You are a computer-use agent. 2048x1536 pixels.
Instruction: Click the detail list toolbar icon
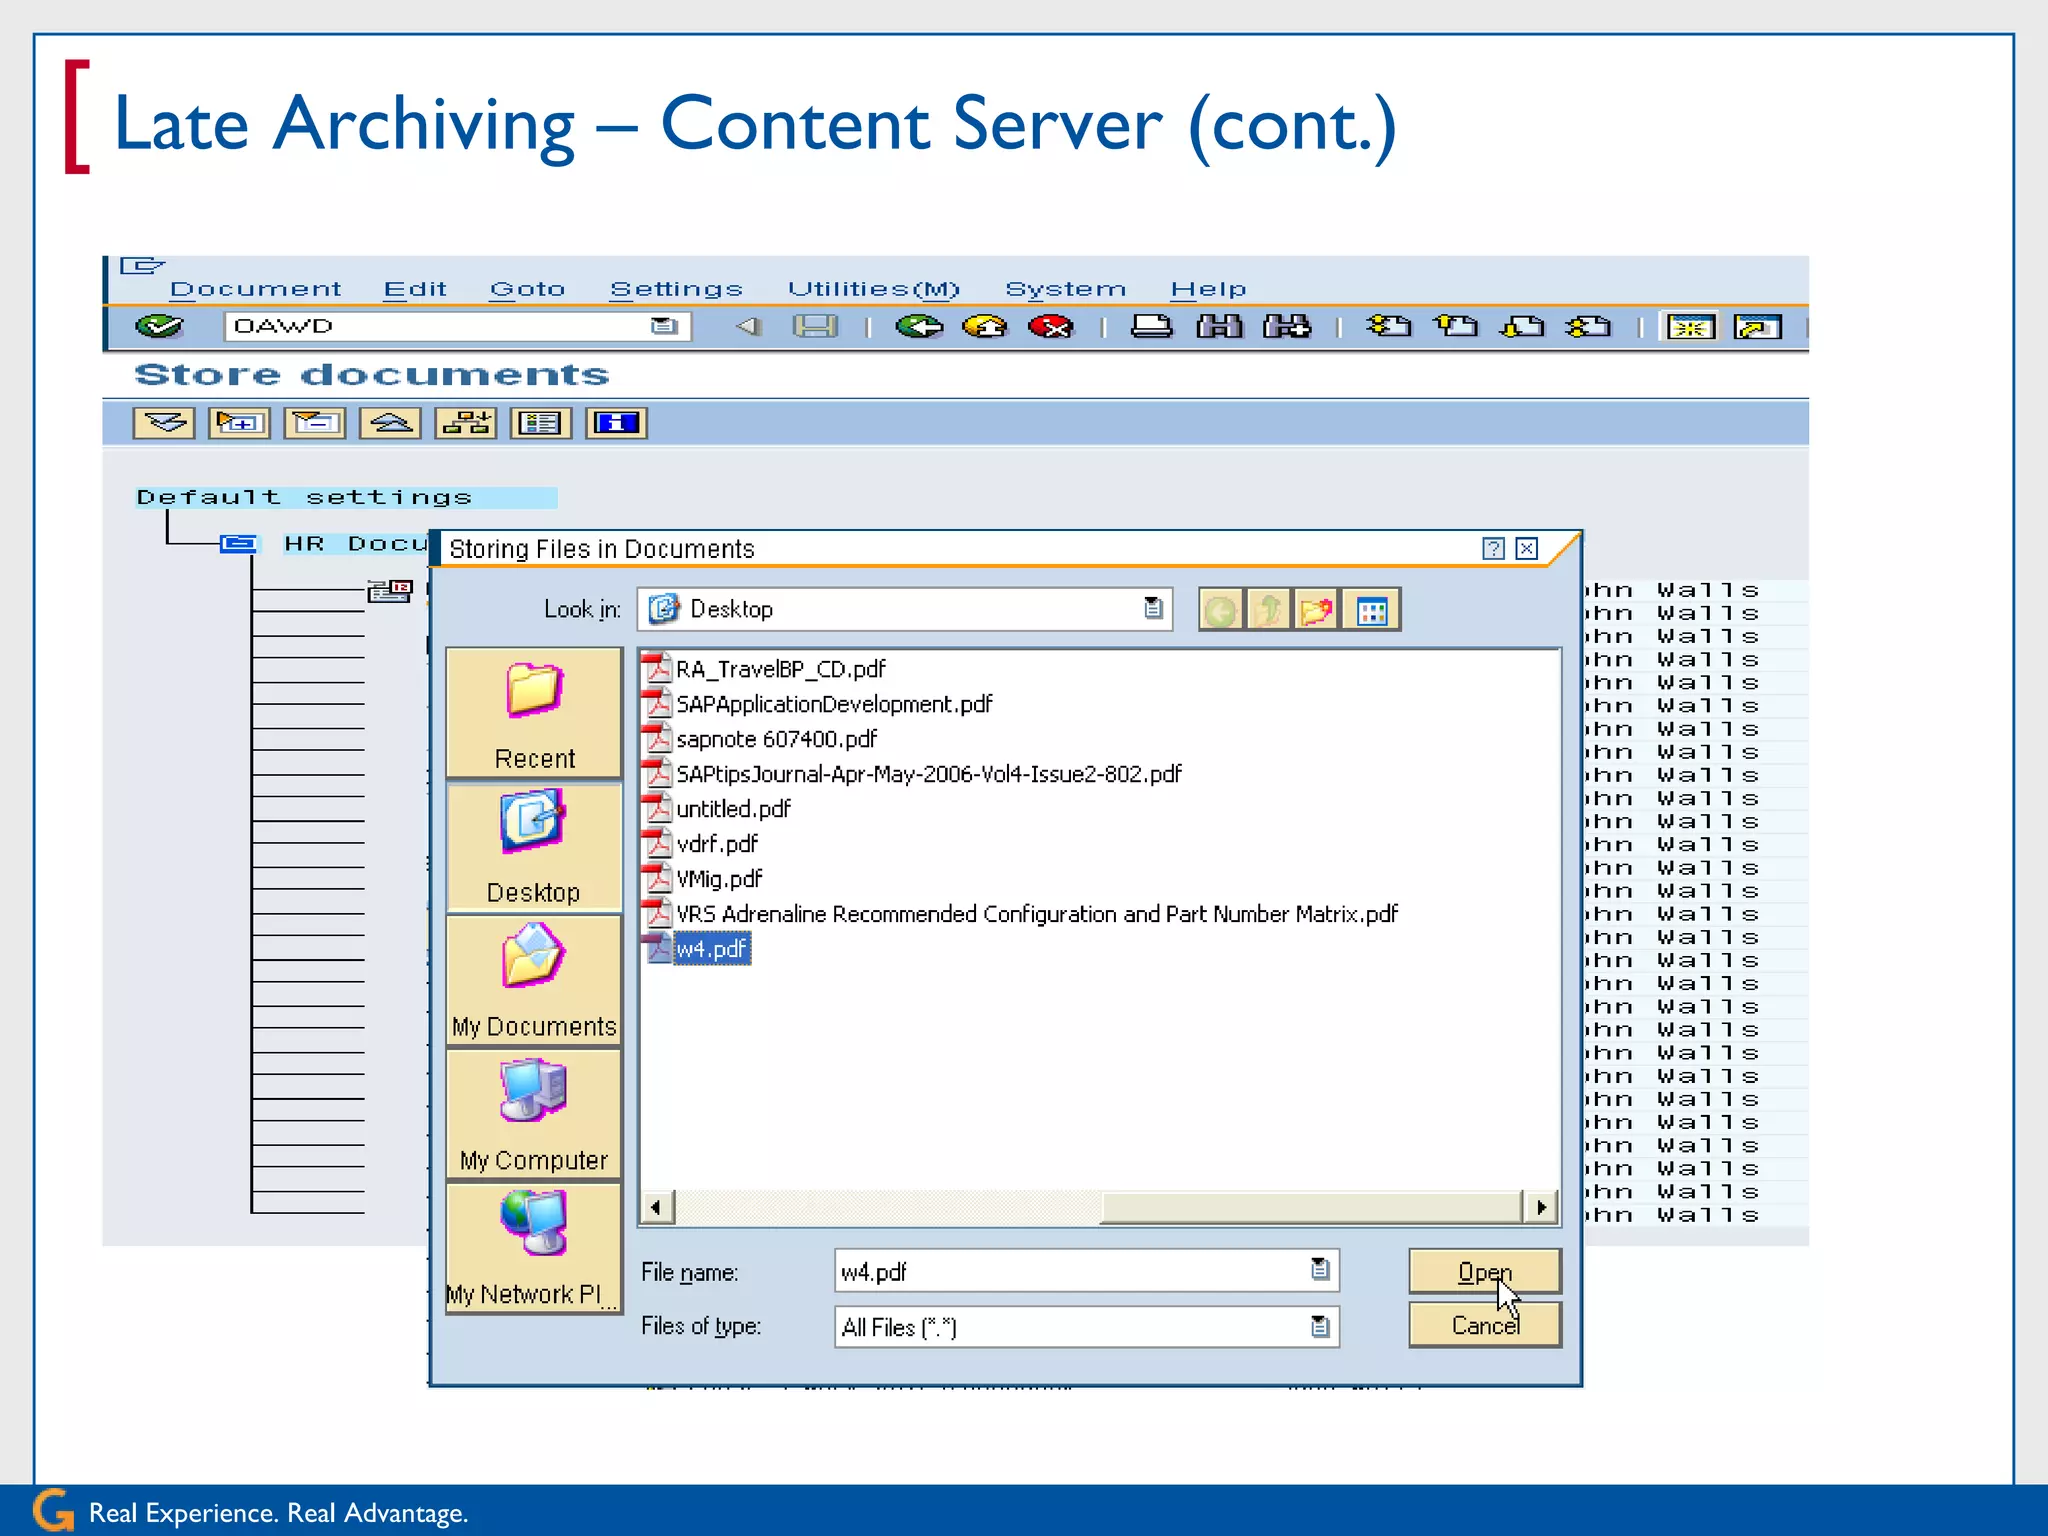pyautogui.click(x=541, y=423)
